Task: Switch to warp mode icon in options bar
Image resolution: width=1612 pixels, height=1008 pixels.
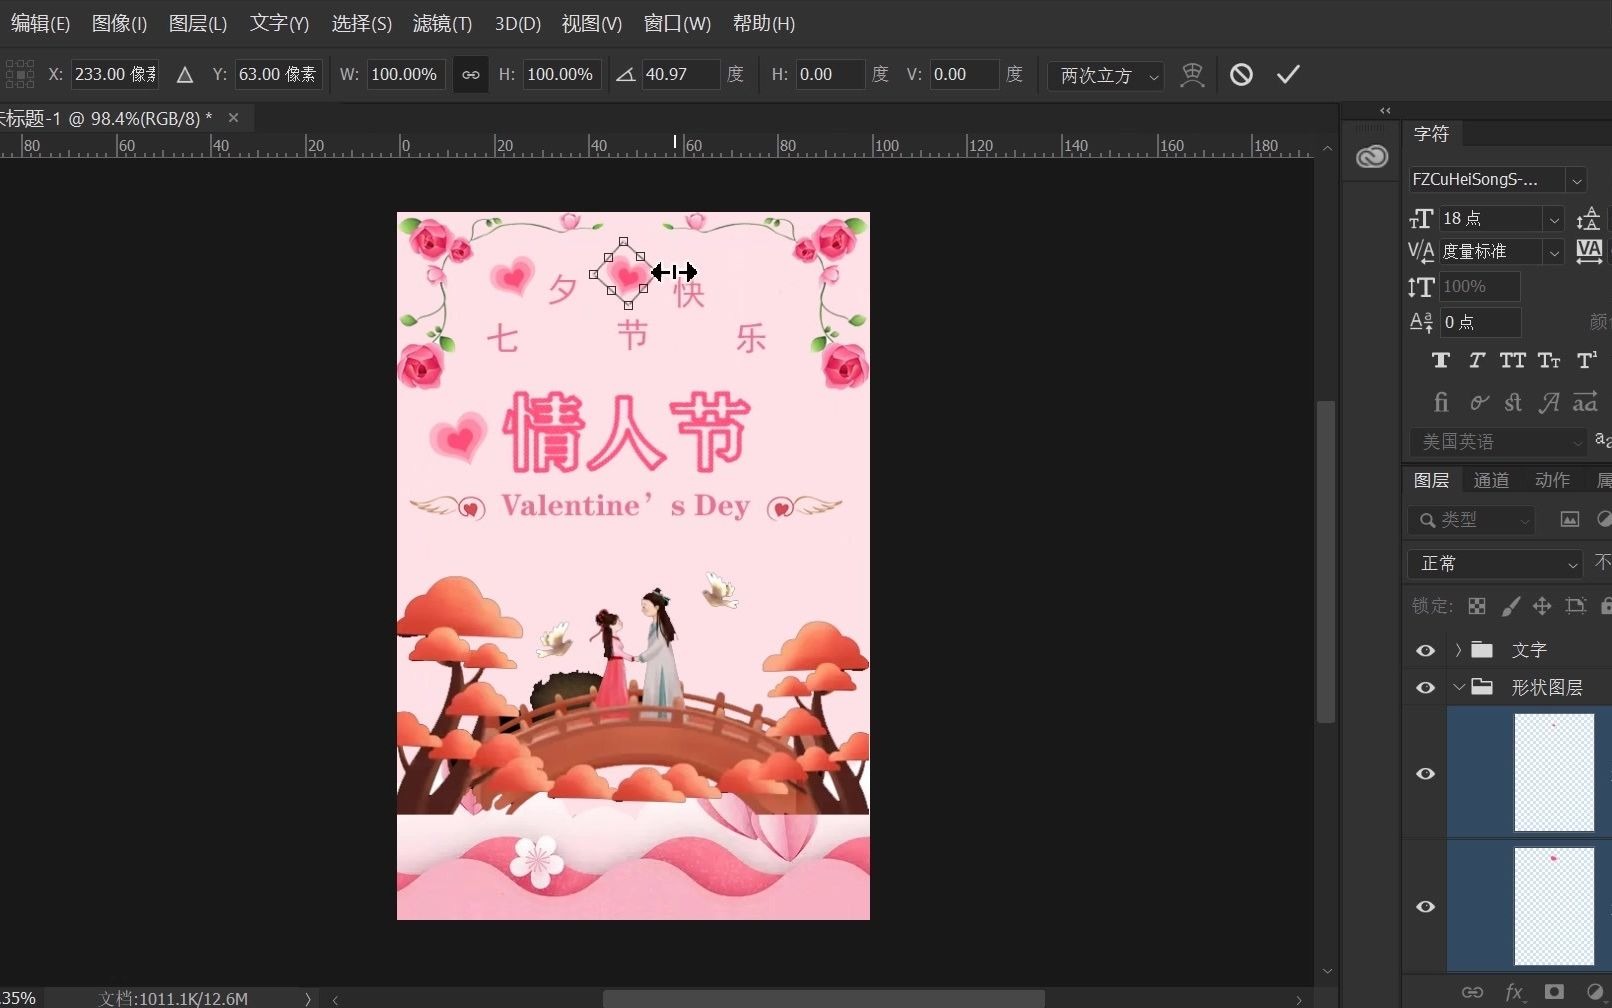Action: [x=1192, y=75]
